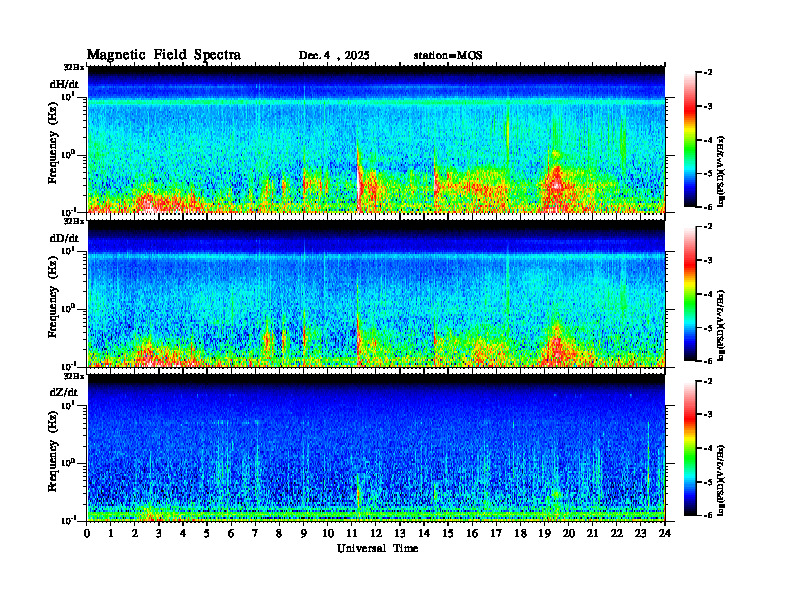Click the hour tick label "21" on time axis
Image resolution: width=792 pixels, height=612 pixels.
tap(592, 533)
